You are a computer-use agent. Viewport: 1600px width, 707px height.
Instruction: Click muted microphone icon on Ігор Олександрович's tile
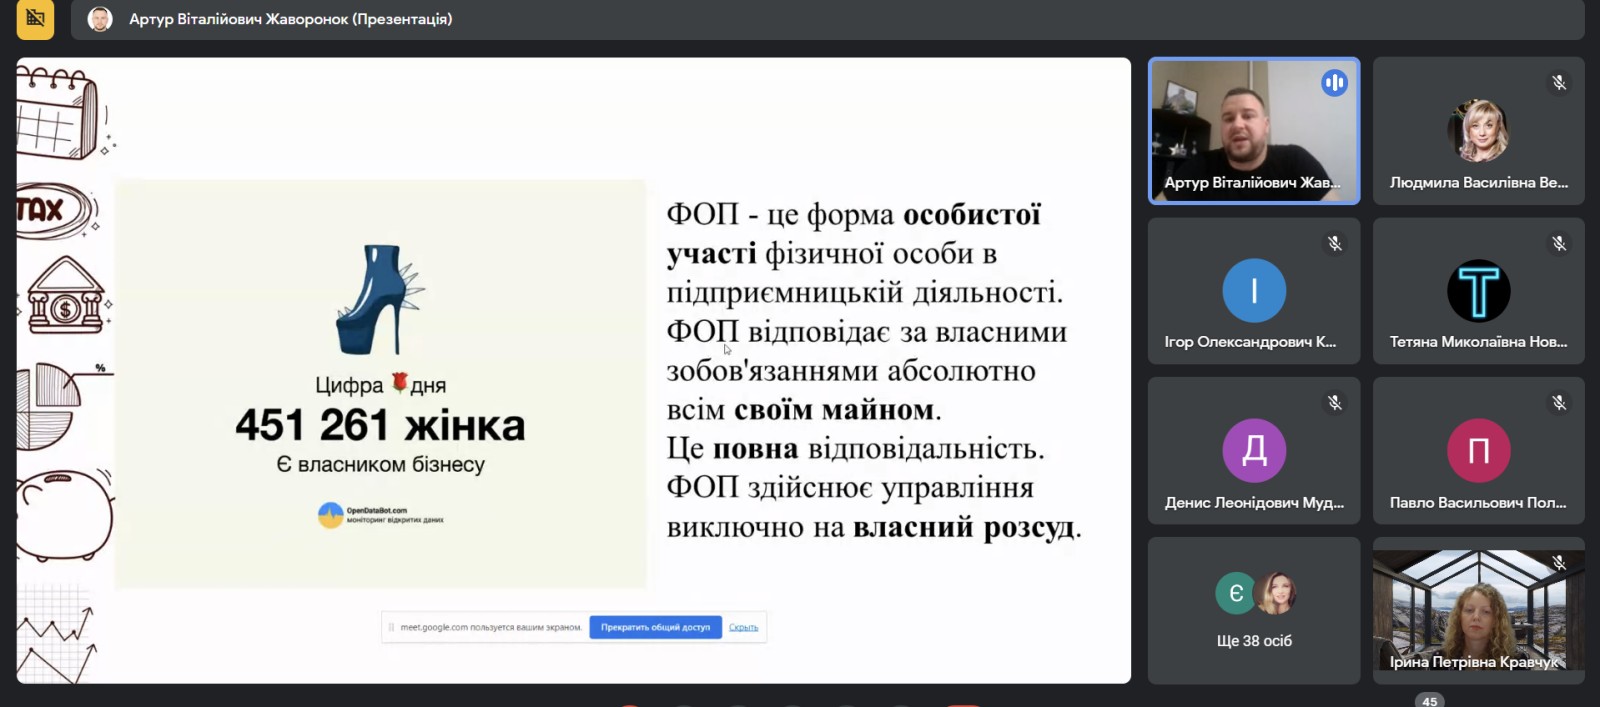coord(1334,243)
